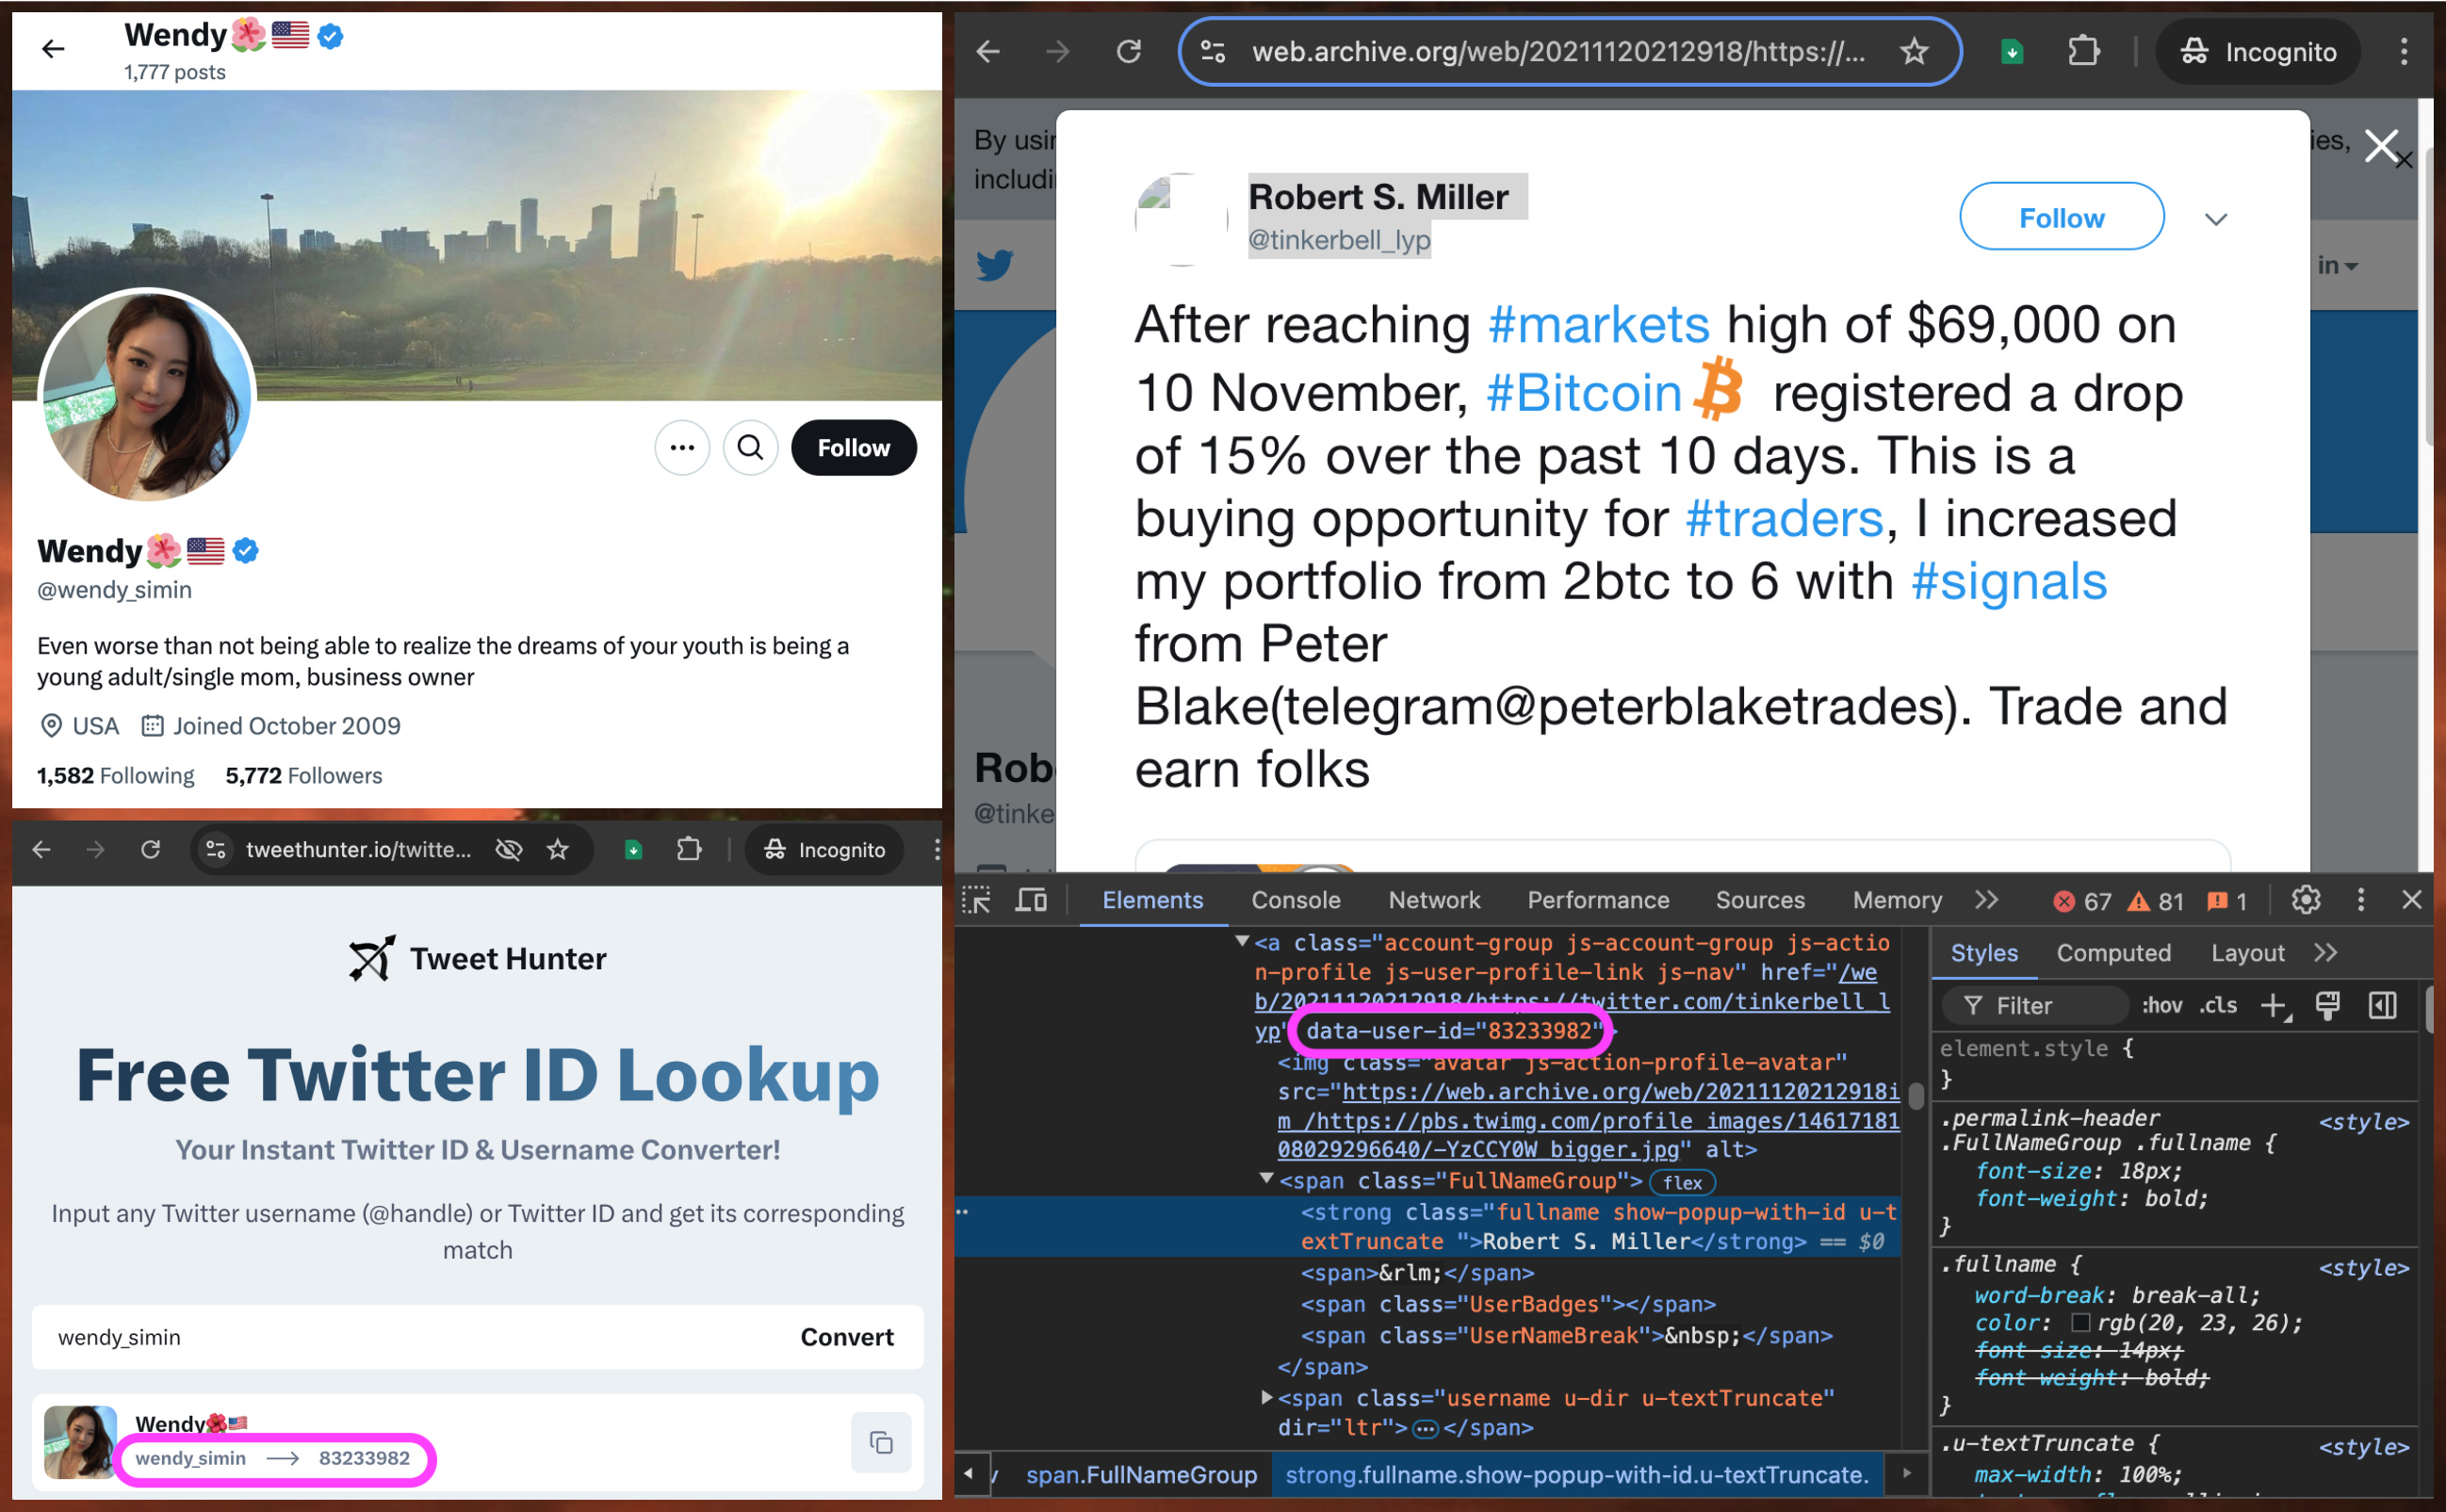
Task: Click Convert on Tweet Hunter
Action: [x=847, y=1337]
